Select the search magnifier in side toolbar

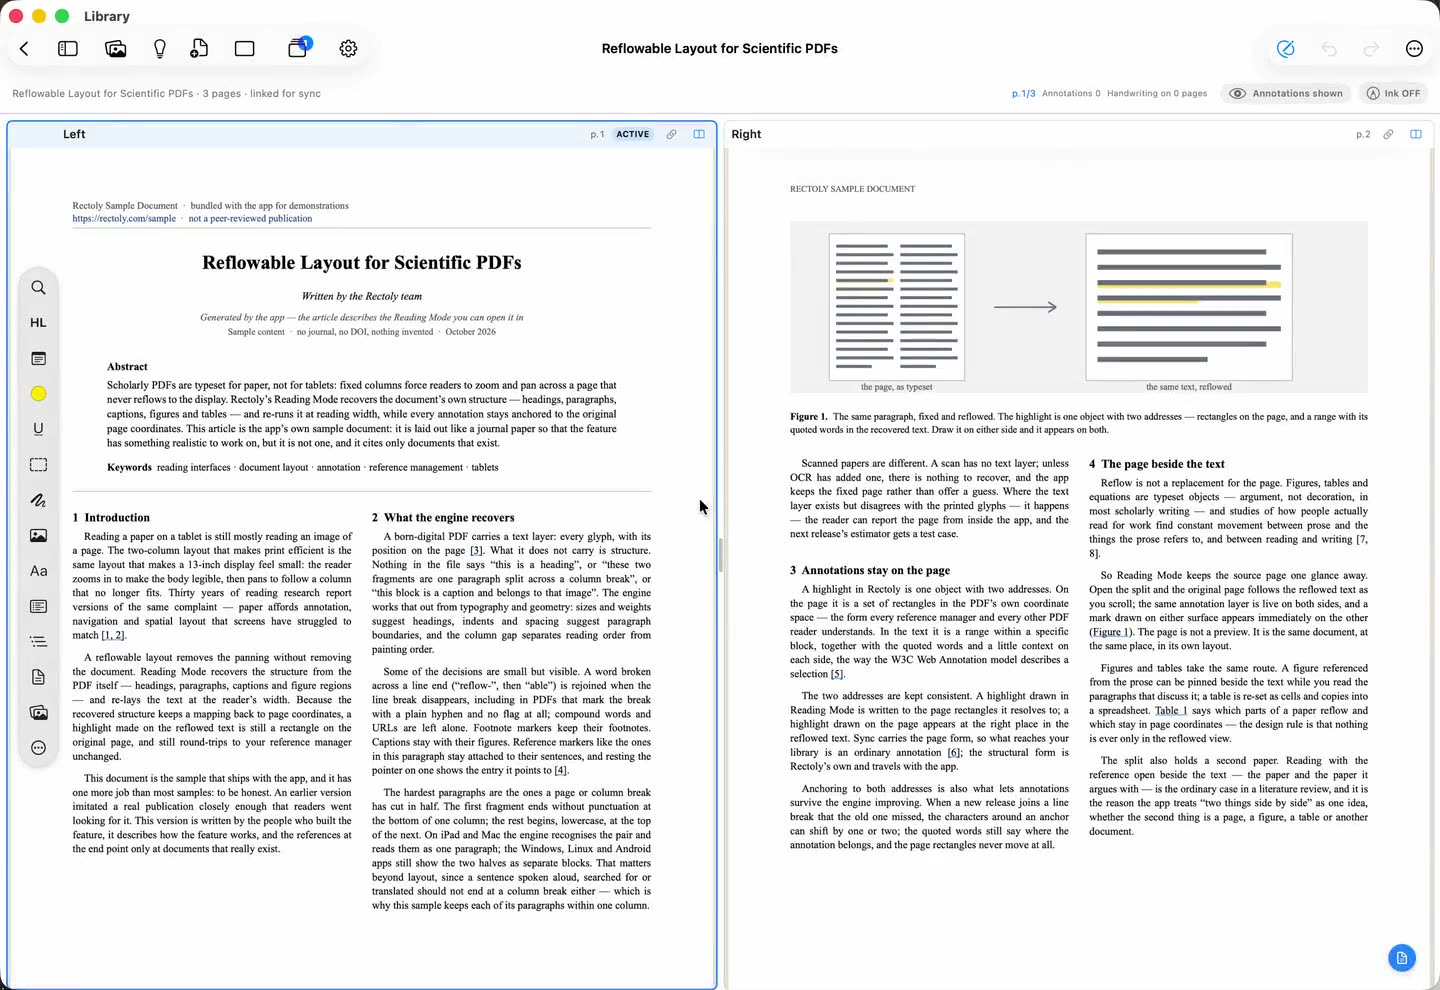(38, 287)
